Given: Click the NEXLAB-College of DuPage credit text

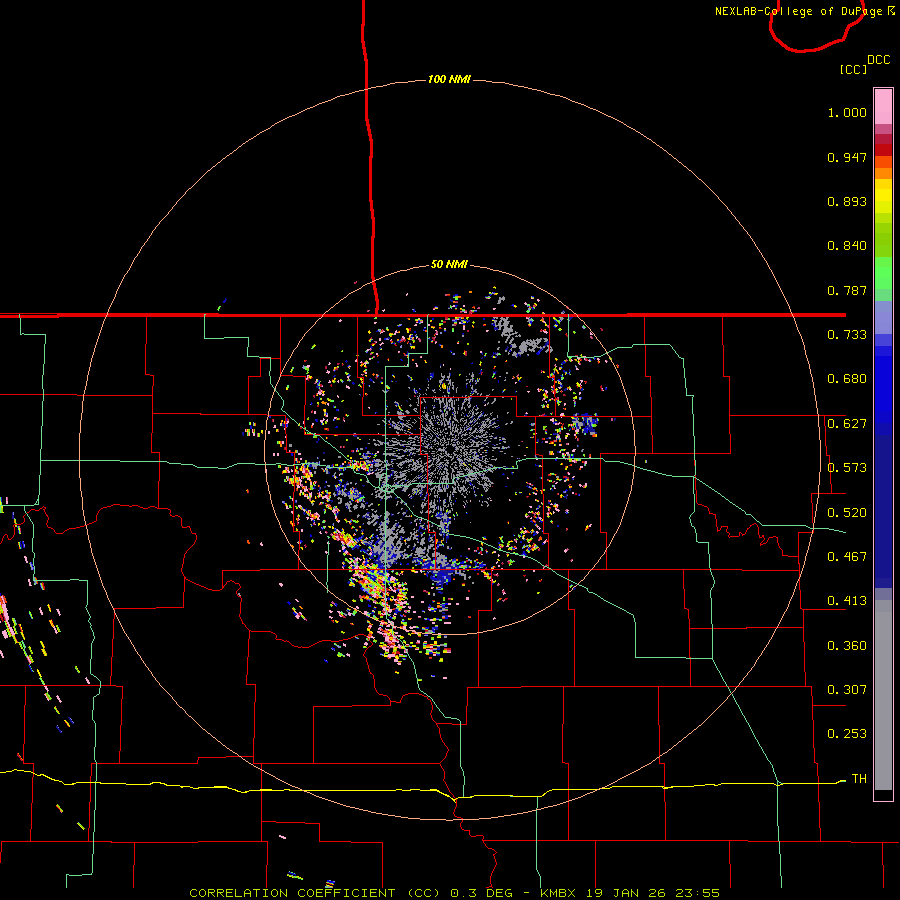Looking at the screenshot, I should 804,11.
